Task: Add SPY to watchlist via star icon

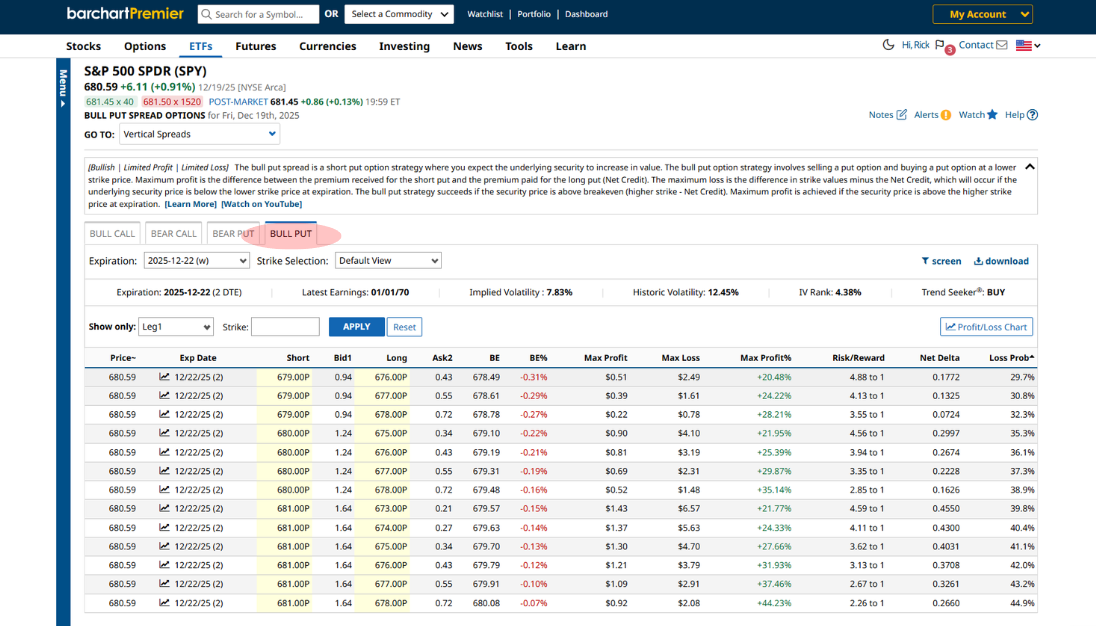Action: click(992, 115)
